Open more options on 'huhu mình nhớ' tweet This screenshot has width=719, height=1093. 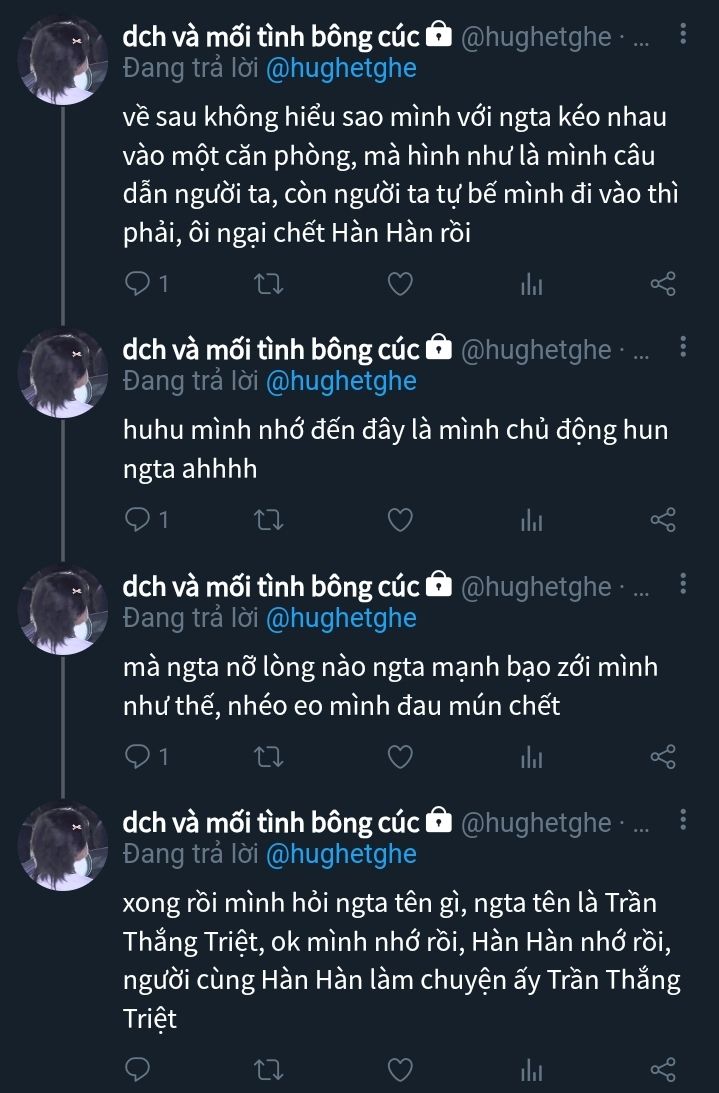[x=683, y=348]
